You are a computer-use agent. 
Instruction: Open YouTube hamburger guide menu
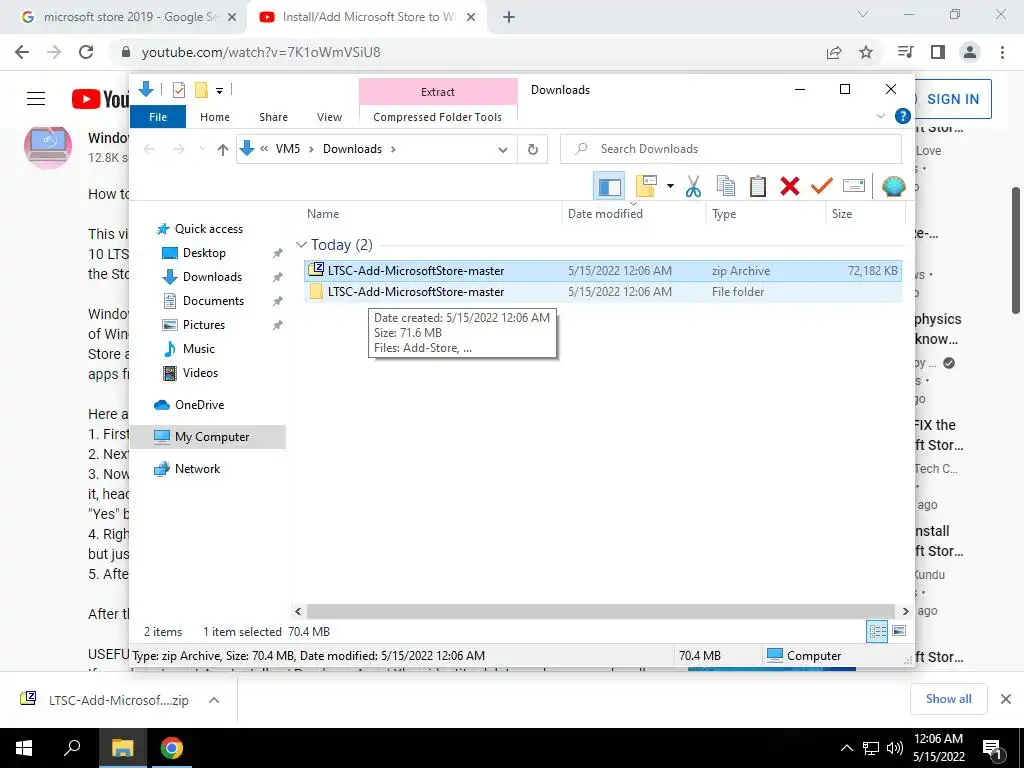tap(36, 99)
